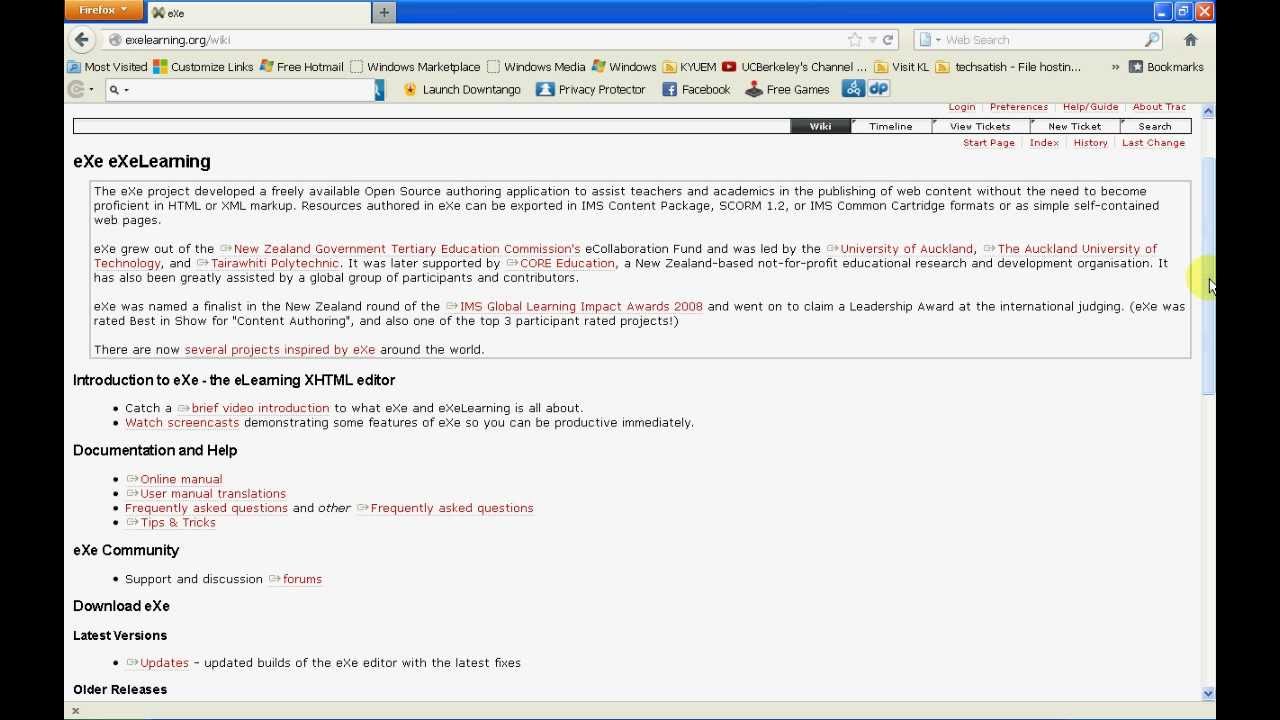Reload the page with the refresh icon
This screenshot has height=720, width=1280.
887,40
